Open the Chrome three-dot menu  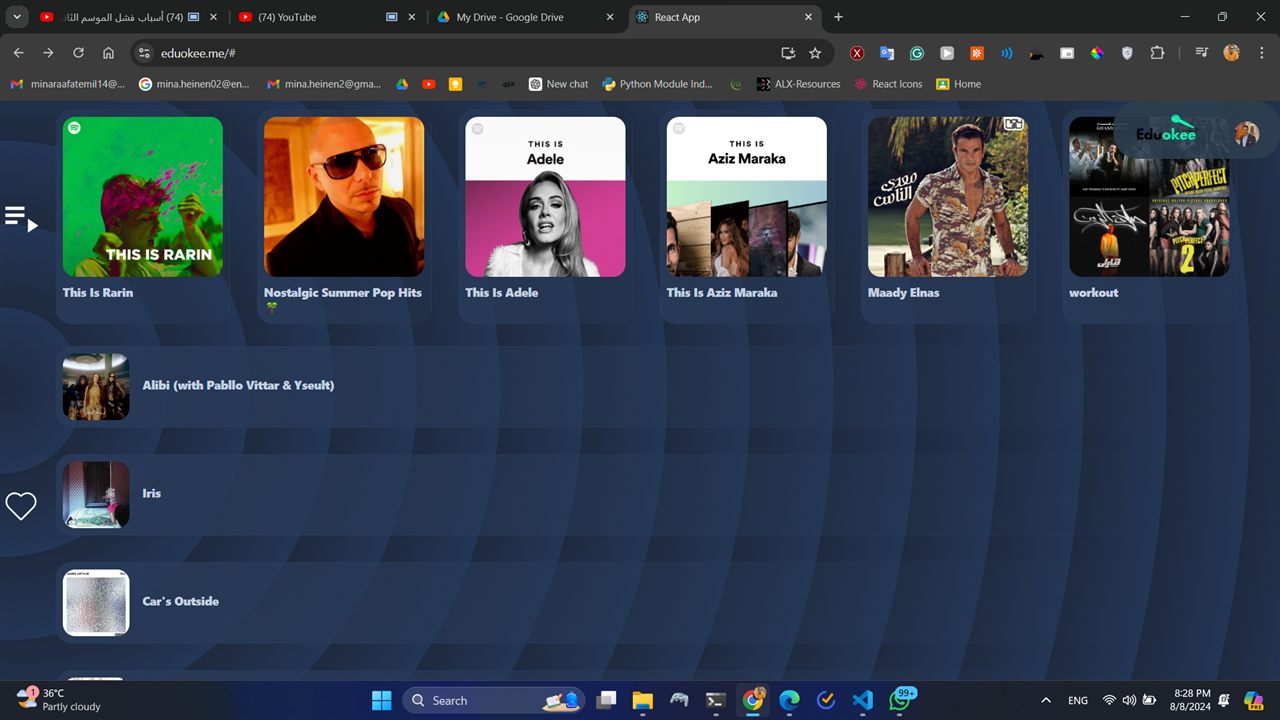point(1261,53)
